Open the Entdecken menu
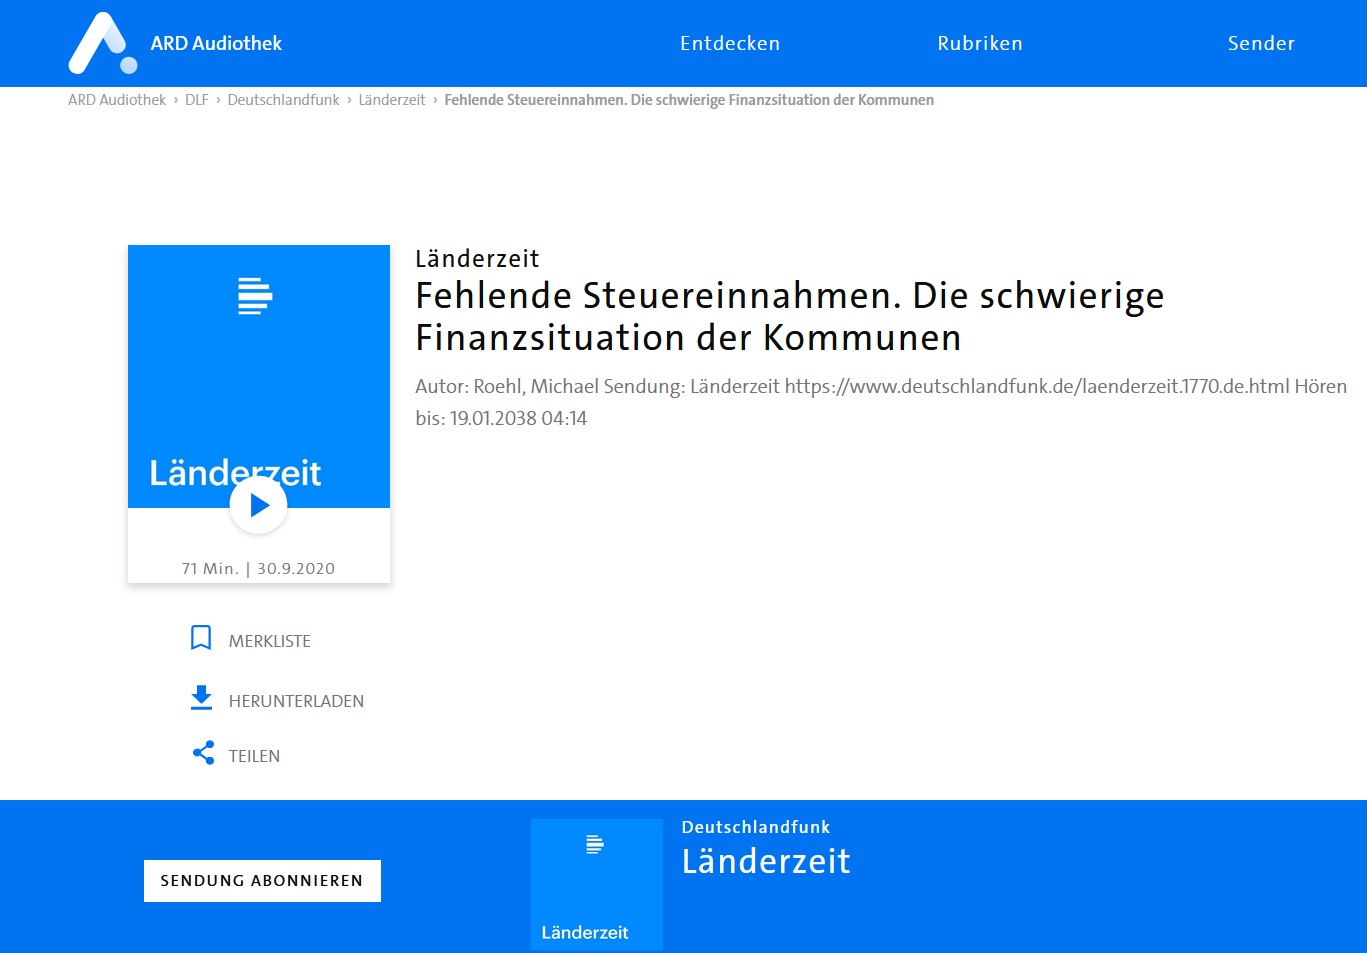 pyautogui.click(x=730, y=43)
